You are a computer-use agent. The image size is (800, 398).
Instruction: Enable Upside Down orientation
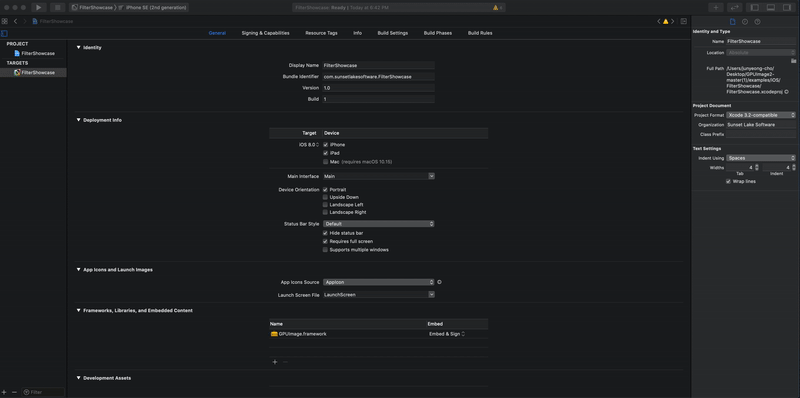[326, 197]
